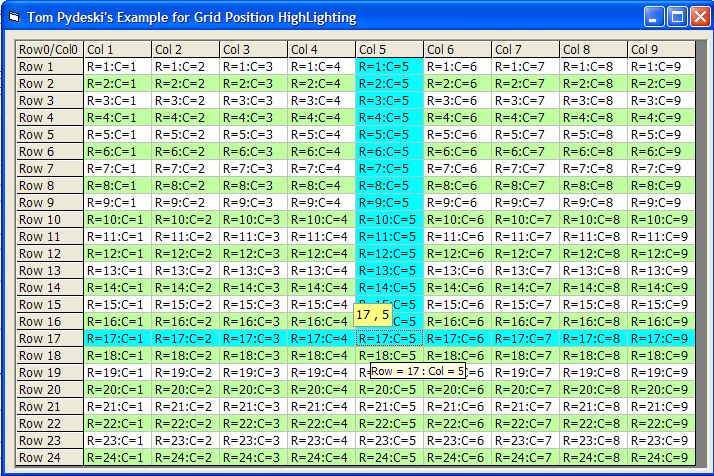Click grid cell R=6:C=7
Image resolution: width=714 pixels, height=476 pixels.
(x=525, y=151)
